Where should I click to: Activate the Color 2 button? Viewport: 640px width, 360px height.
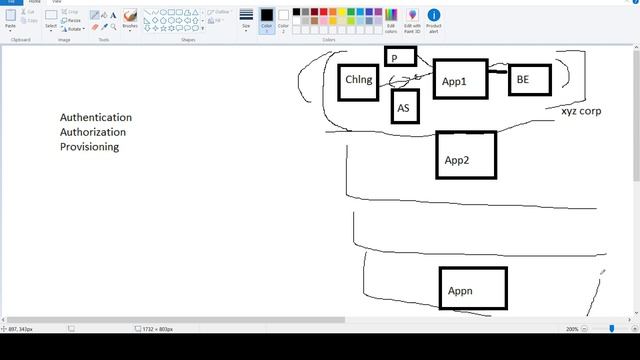283,20
